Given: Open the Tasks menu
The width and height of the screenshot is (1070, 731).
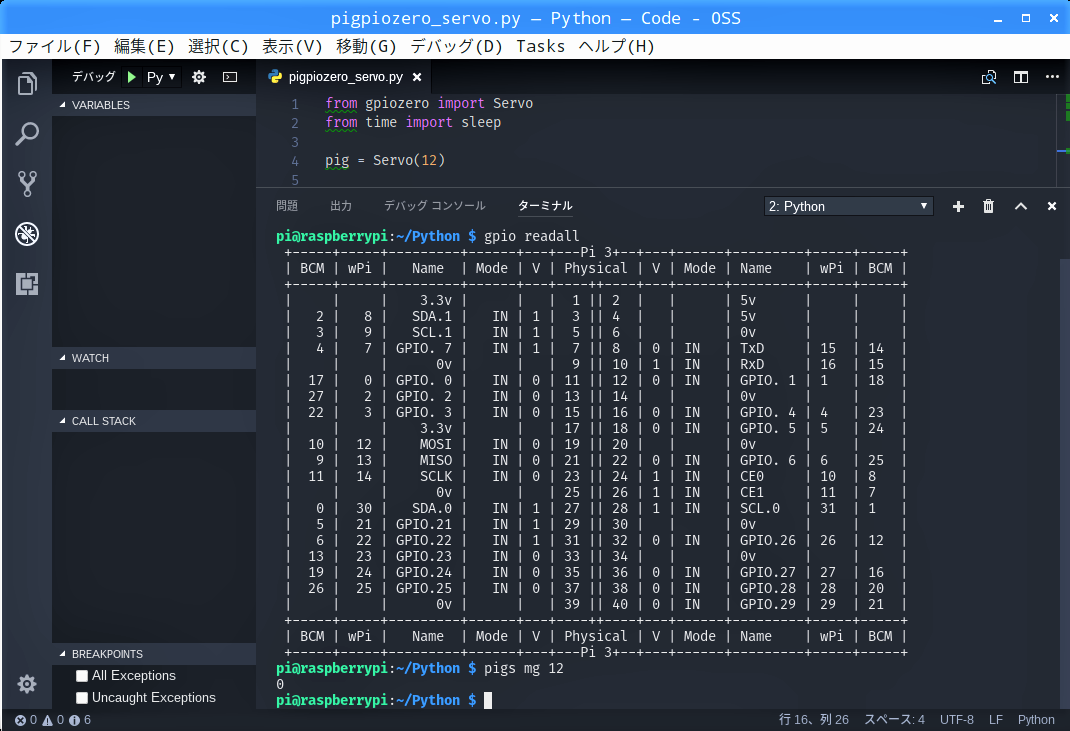Looking at the screenshot, I should tap(540, 46).
